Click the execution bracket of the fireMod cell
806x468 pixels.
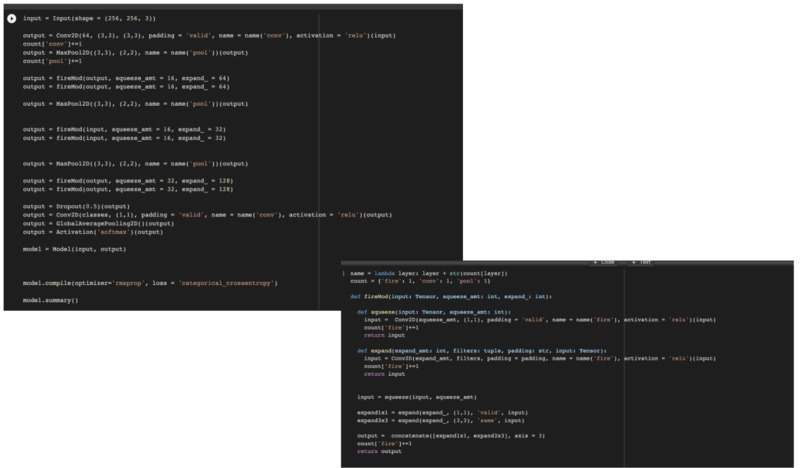(x=343, y=274)
